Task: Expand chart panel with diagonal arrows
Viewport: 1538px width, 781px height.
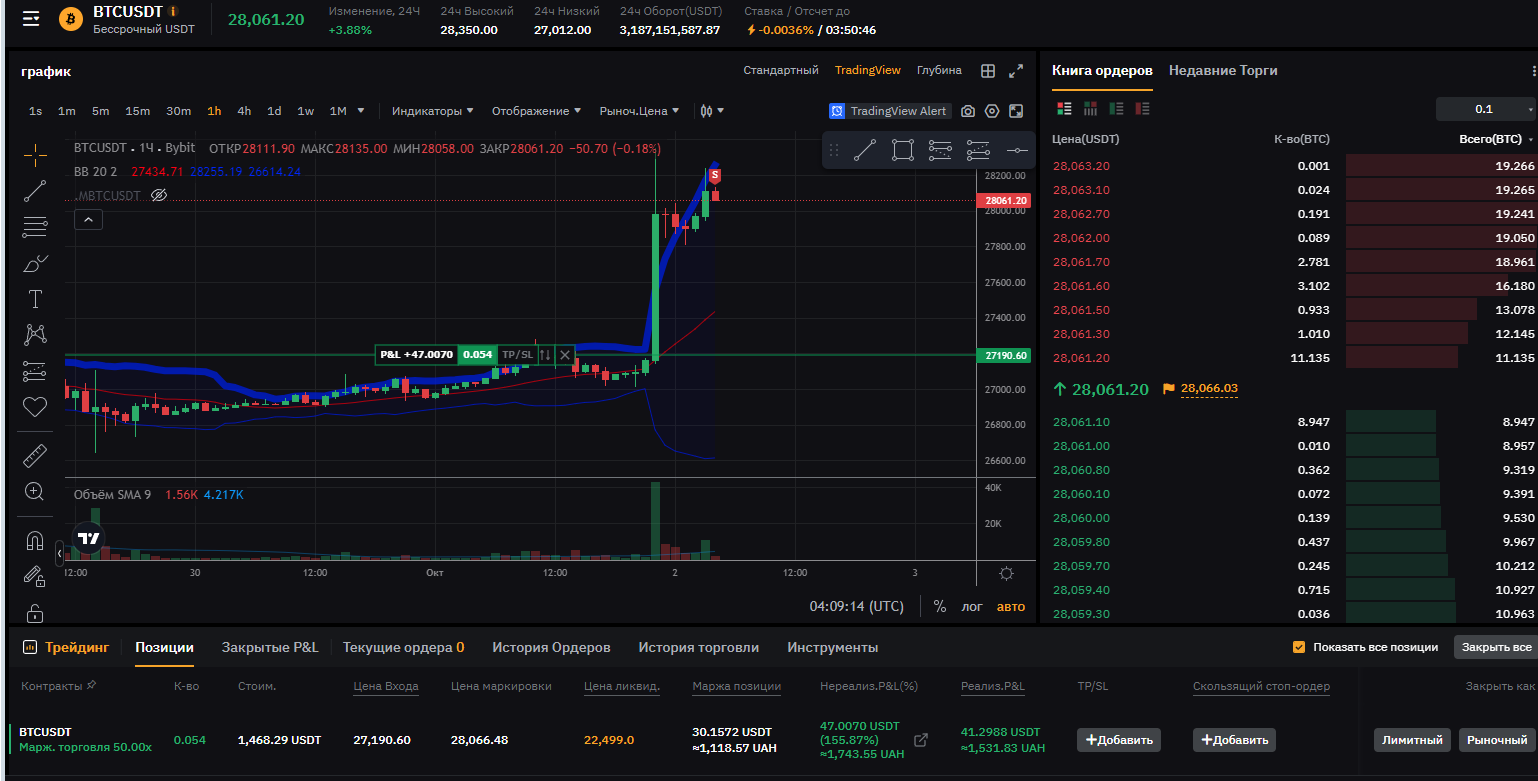Action: tap(1016, 71)
